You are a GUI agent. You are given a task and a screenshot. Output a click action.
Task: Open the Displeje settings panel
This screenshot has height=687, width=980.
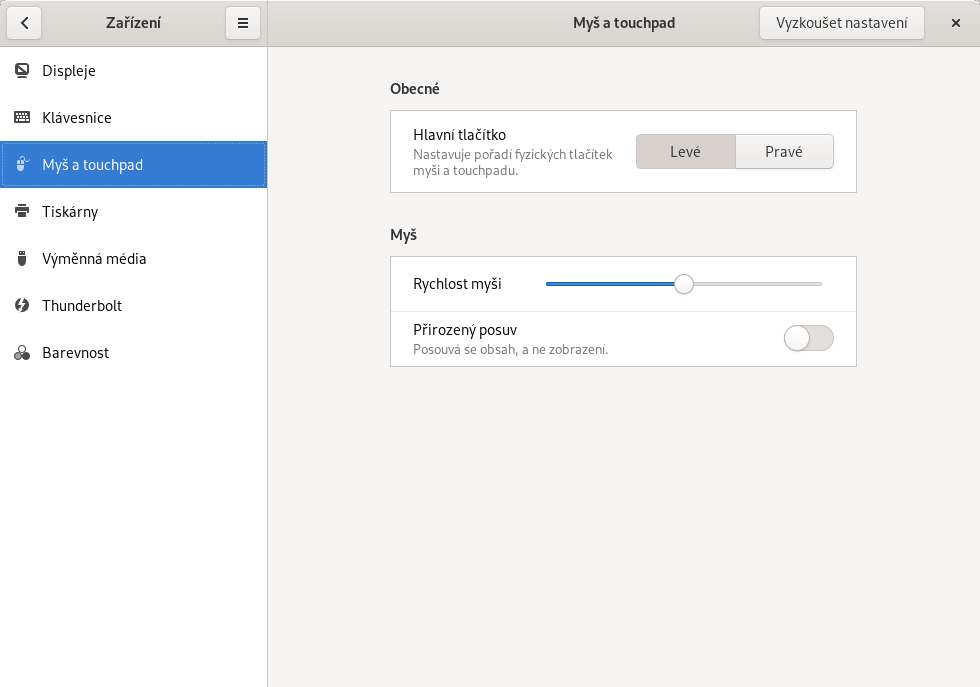(69, 71)
